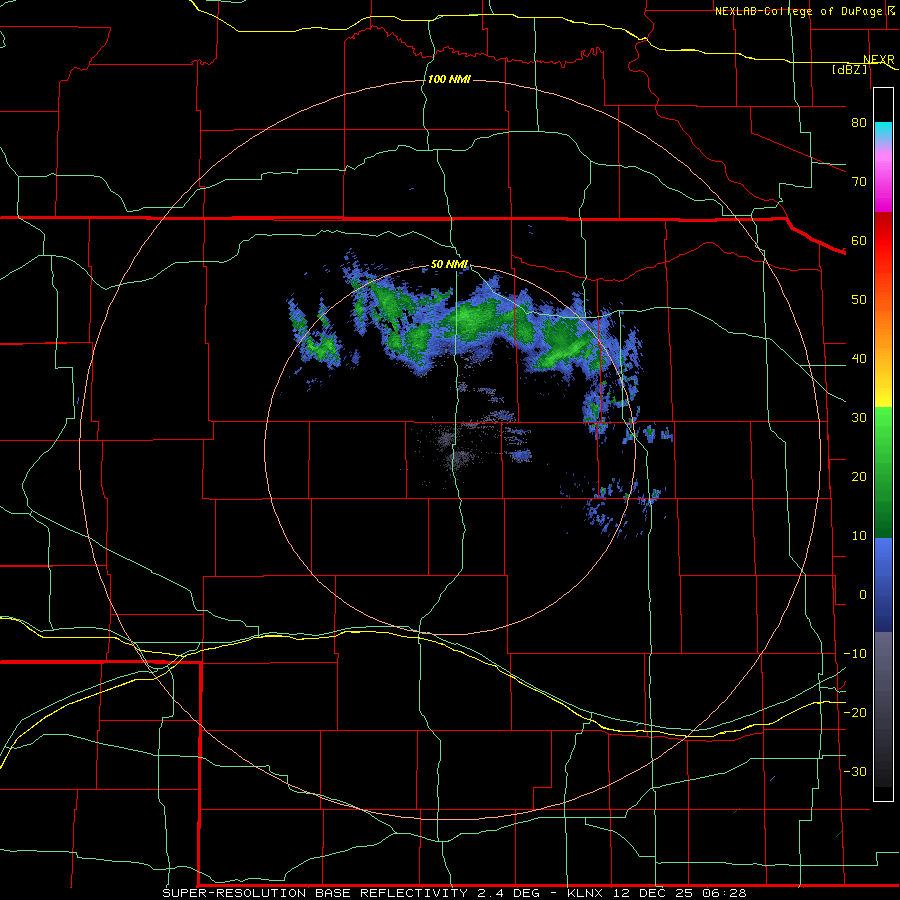
Task: Click the KLNX station identifier in the caption
Action: tap(584, 893)
